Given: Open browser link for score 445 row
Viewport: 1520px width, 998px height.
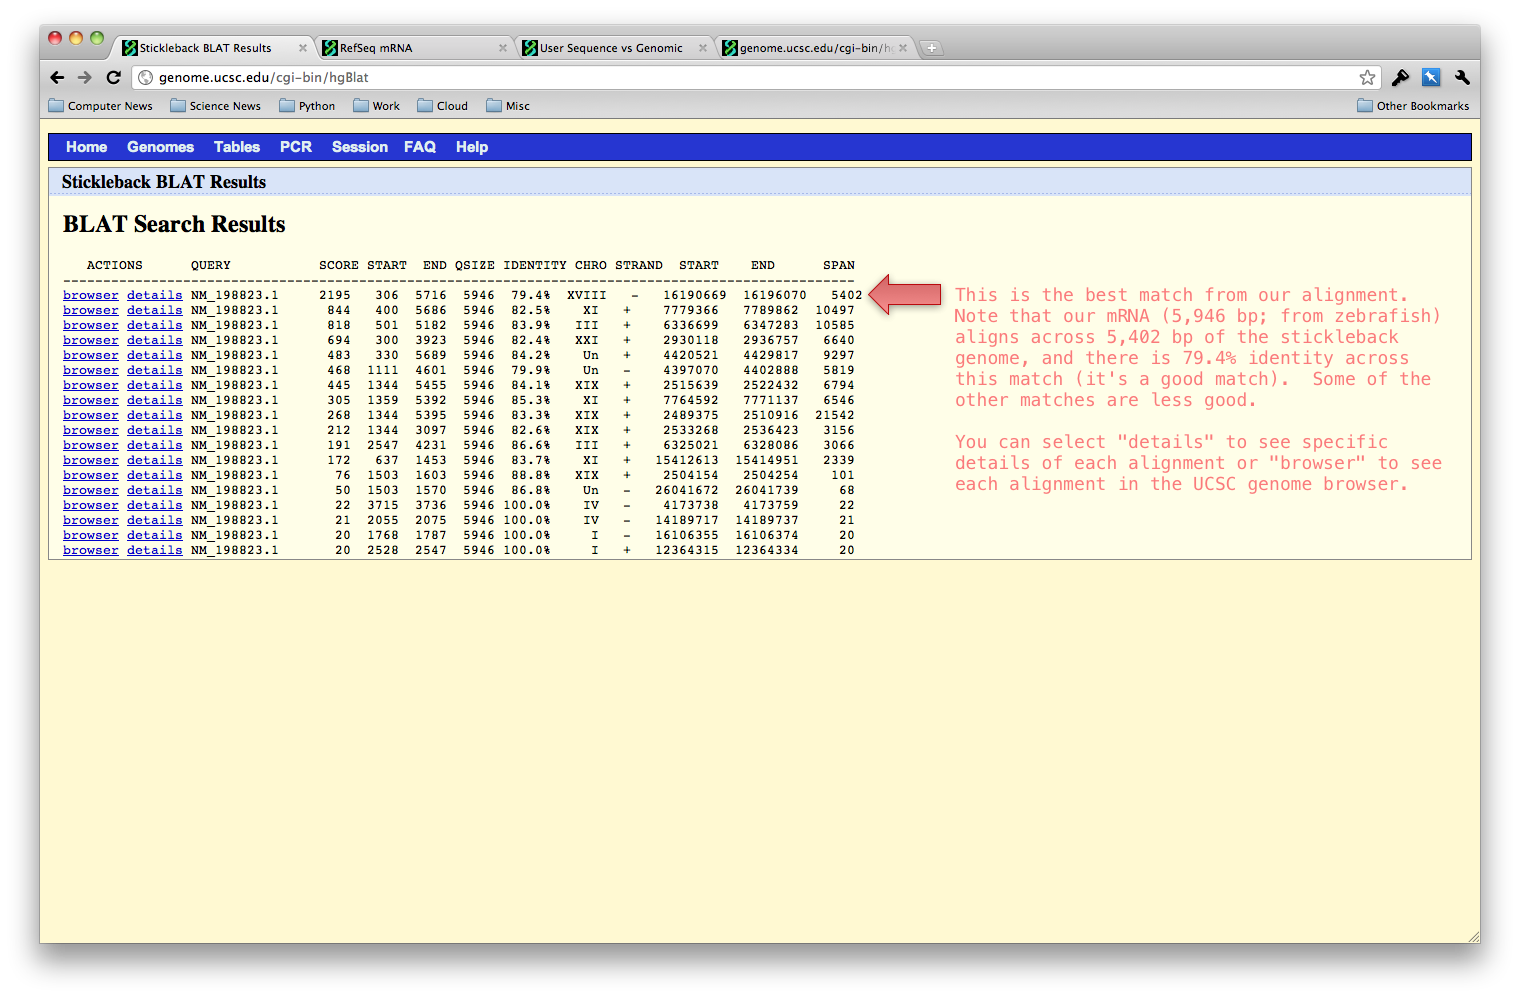Looking at the screenshot, I should pyautogui.click(x=91, y=385).
